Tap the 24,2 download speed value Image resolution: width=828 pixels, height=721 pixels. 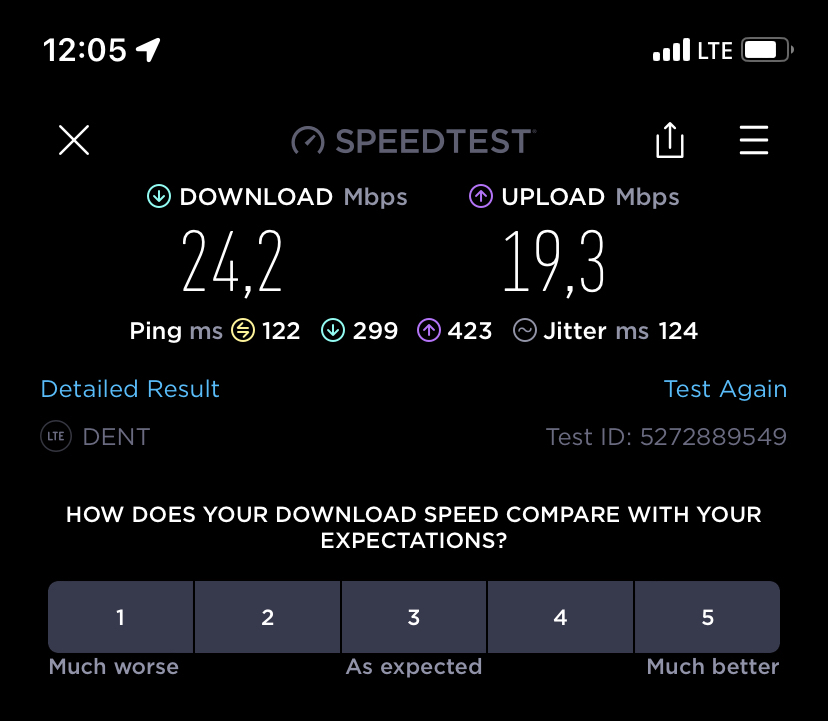click(232, 262)
